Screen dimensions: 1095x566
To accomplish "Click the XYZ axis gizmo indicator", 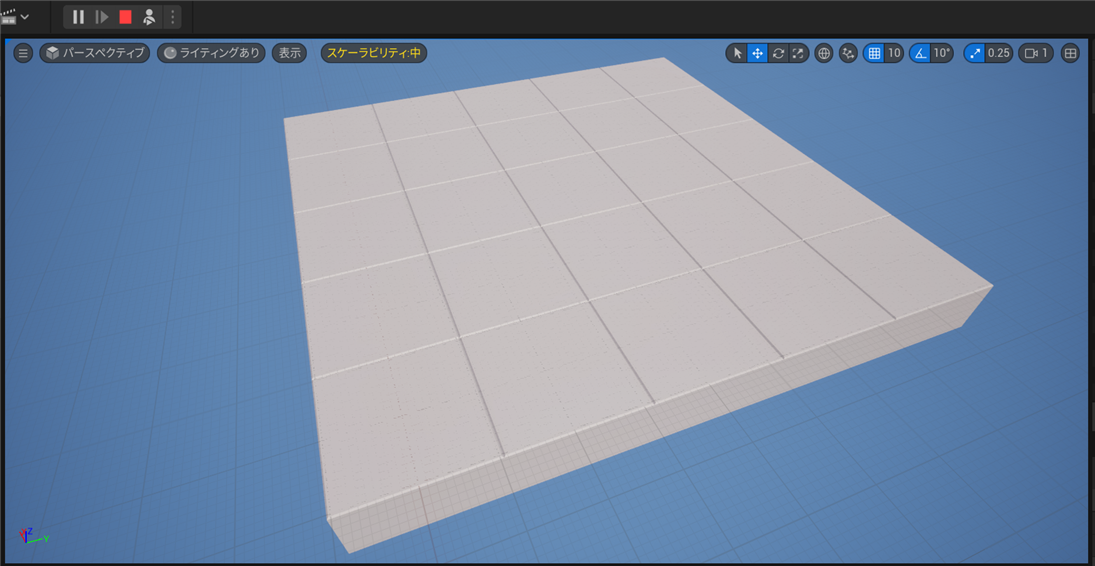I will [32, 536].
